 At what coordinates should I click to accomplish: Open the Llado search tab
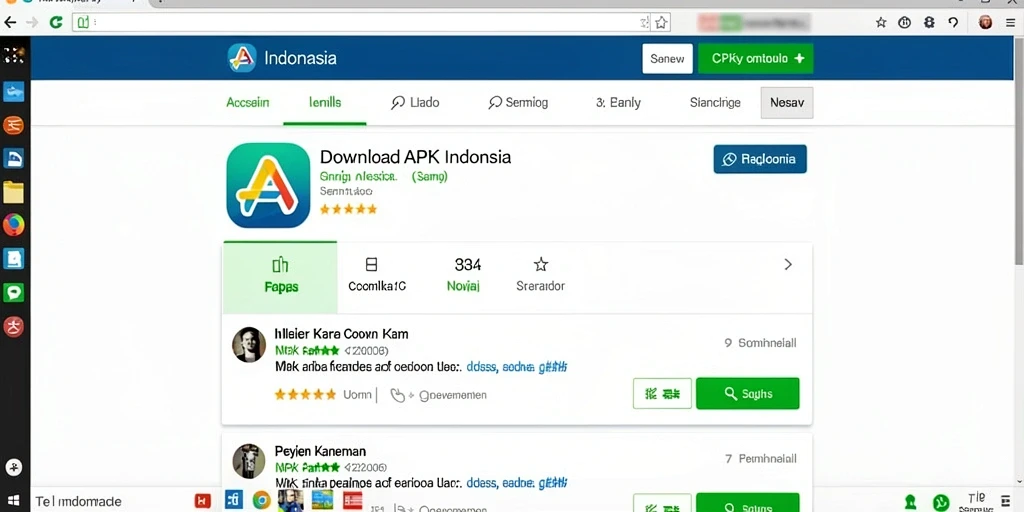[x=415, y=103]
